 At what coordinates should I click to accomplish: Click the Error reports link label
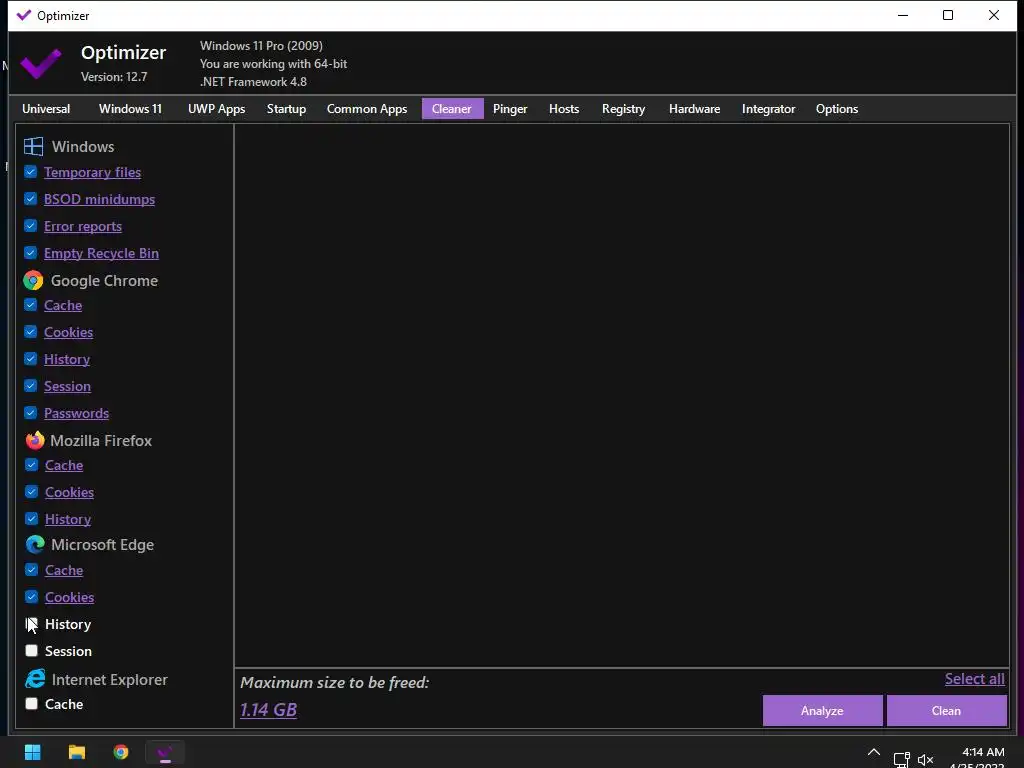(x=83, y=227)
